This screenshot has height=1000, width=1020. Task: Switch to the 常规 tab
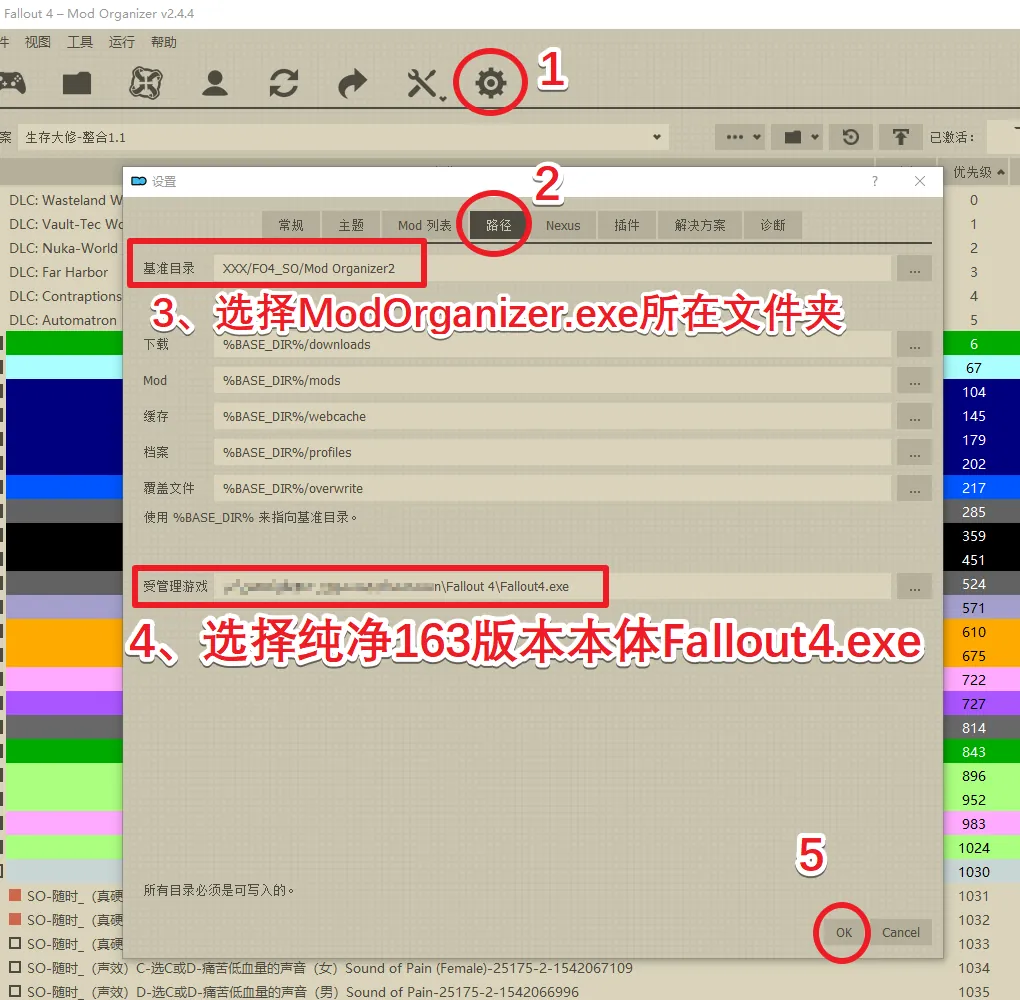coord(291,225)
